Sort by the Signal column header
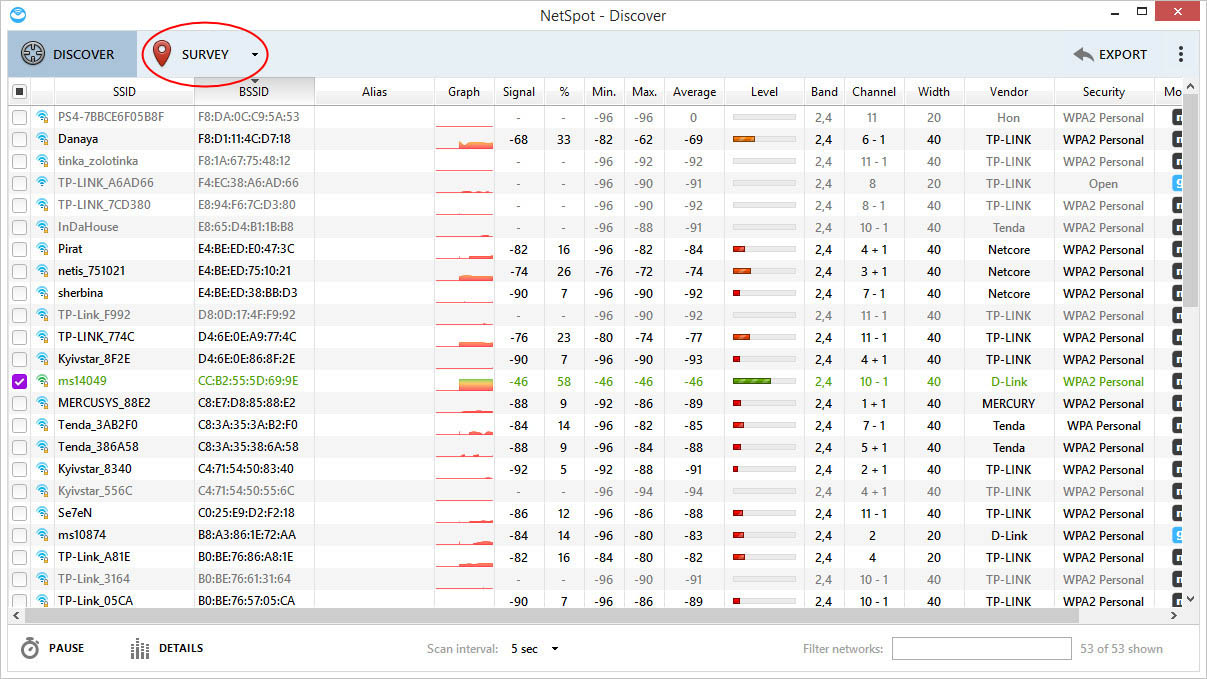This screenshot has width=1207, height=679. tap(519, 91)
